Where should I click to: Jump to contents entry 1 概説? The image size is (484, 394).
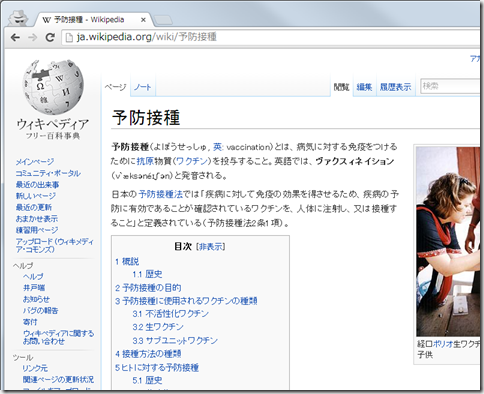[127, 262]
